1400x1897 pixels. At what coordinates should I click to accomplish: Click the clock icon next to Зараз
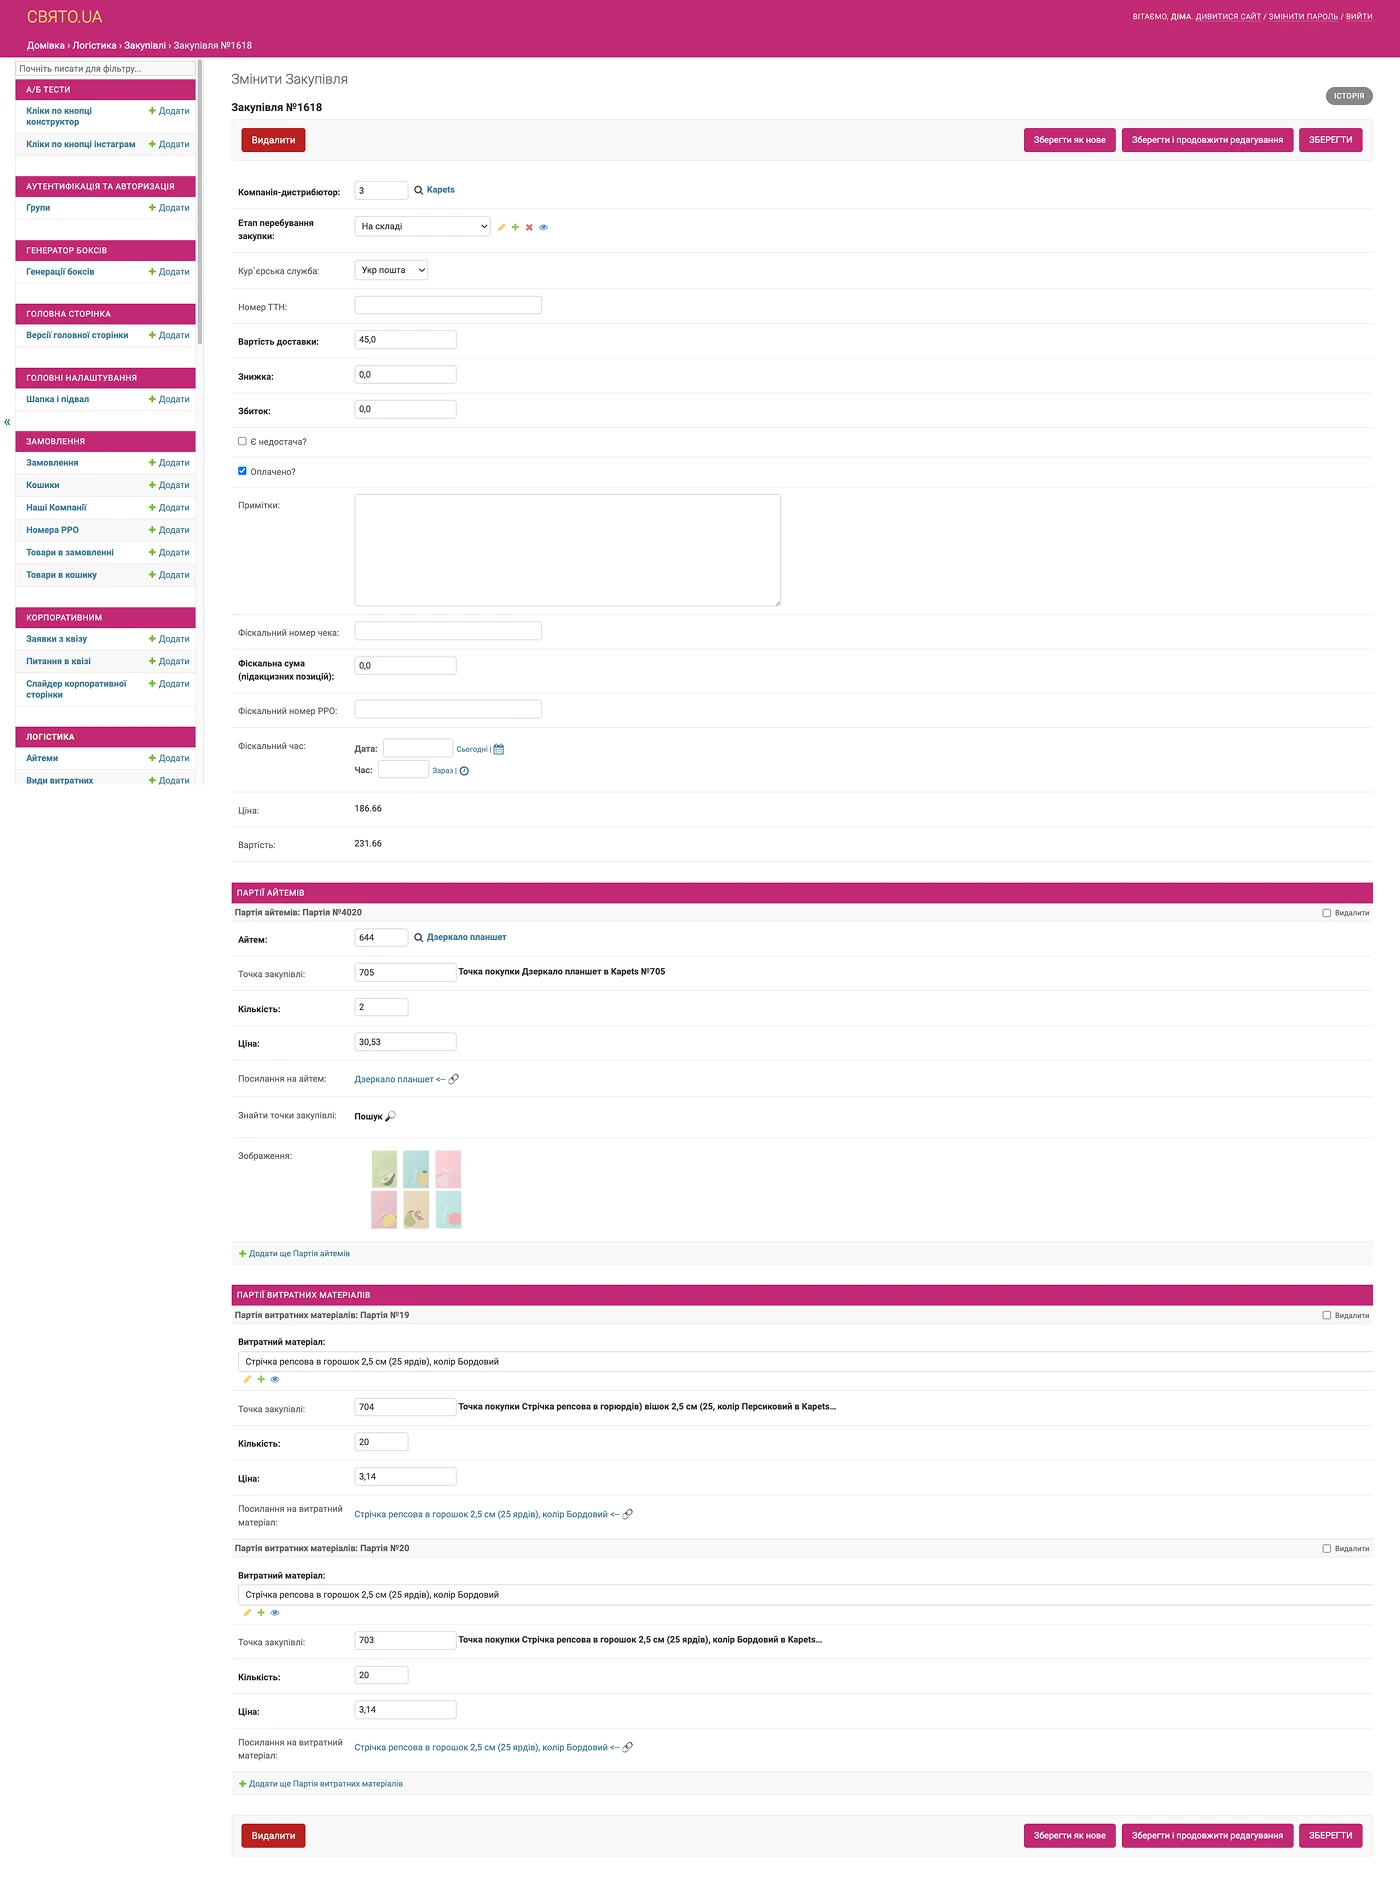(464, 771)
